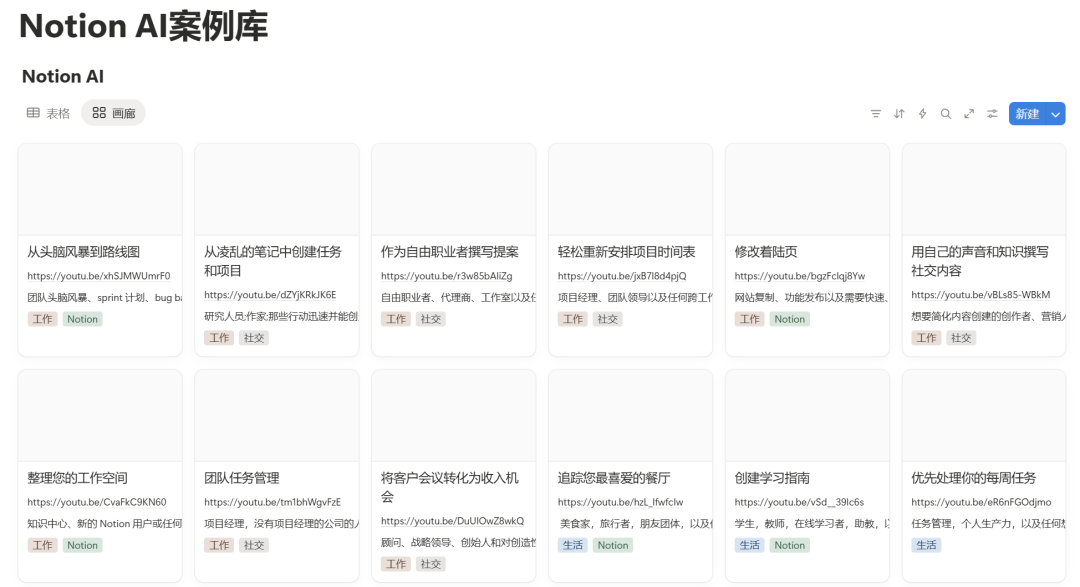Click Notion tag on 整理您的工作空间 card
The height and width of the screenshot is (587, 1080).
[82, 545]
